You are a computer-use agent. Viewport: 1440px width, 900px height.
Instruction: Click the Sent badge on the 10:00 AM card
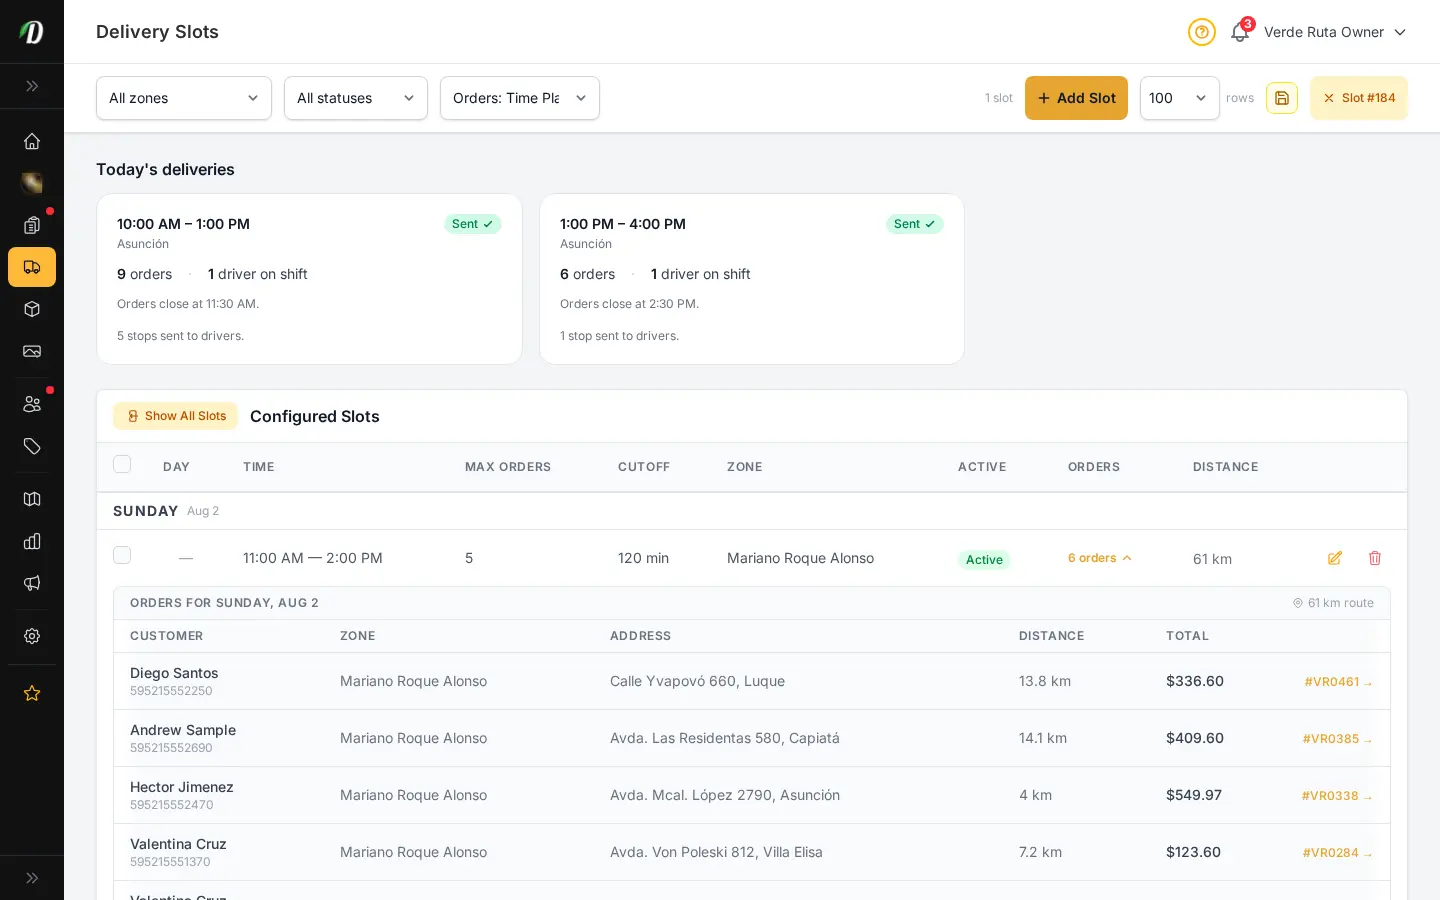(x=472, y=224)
